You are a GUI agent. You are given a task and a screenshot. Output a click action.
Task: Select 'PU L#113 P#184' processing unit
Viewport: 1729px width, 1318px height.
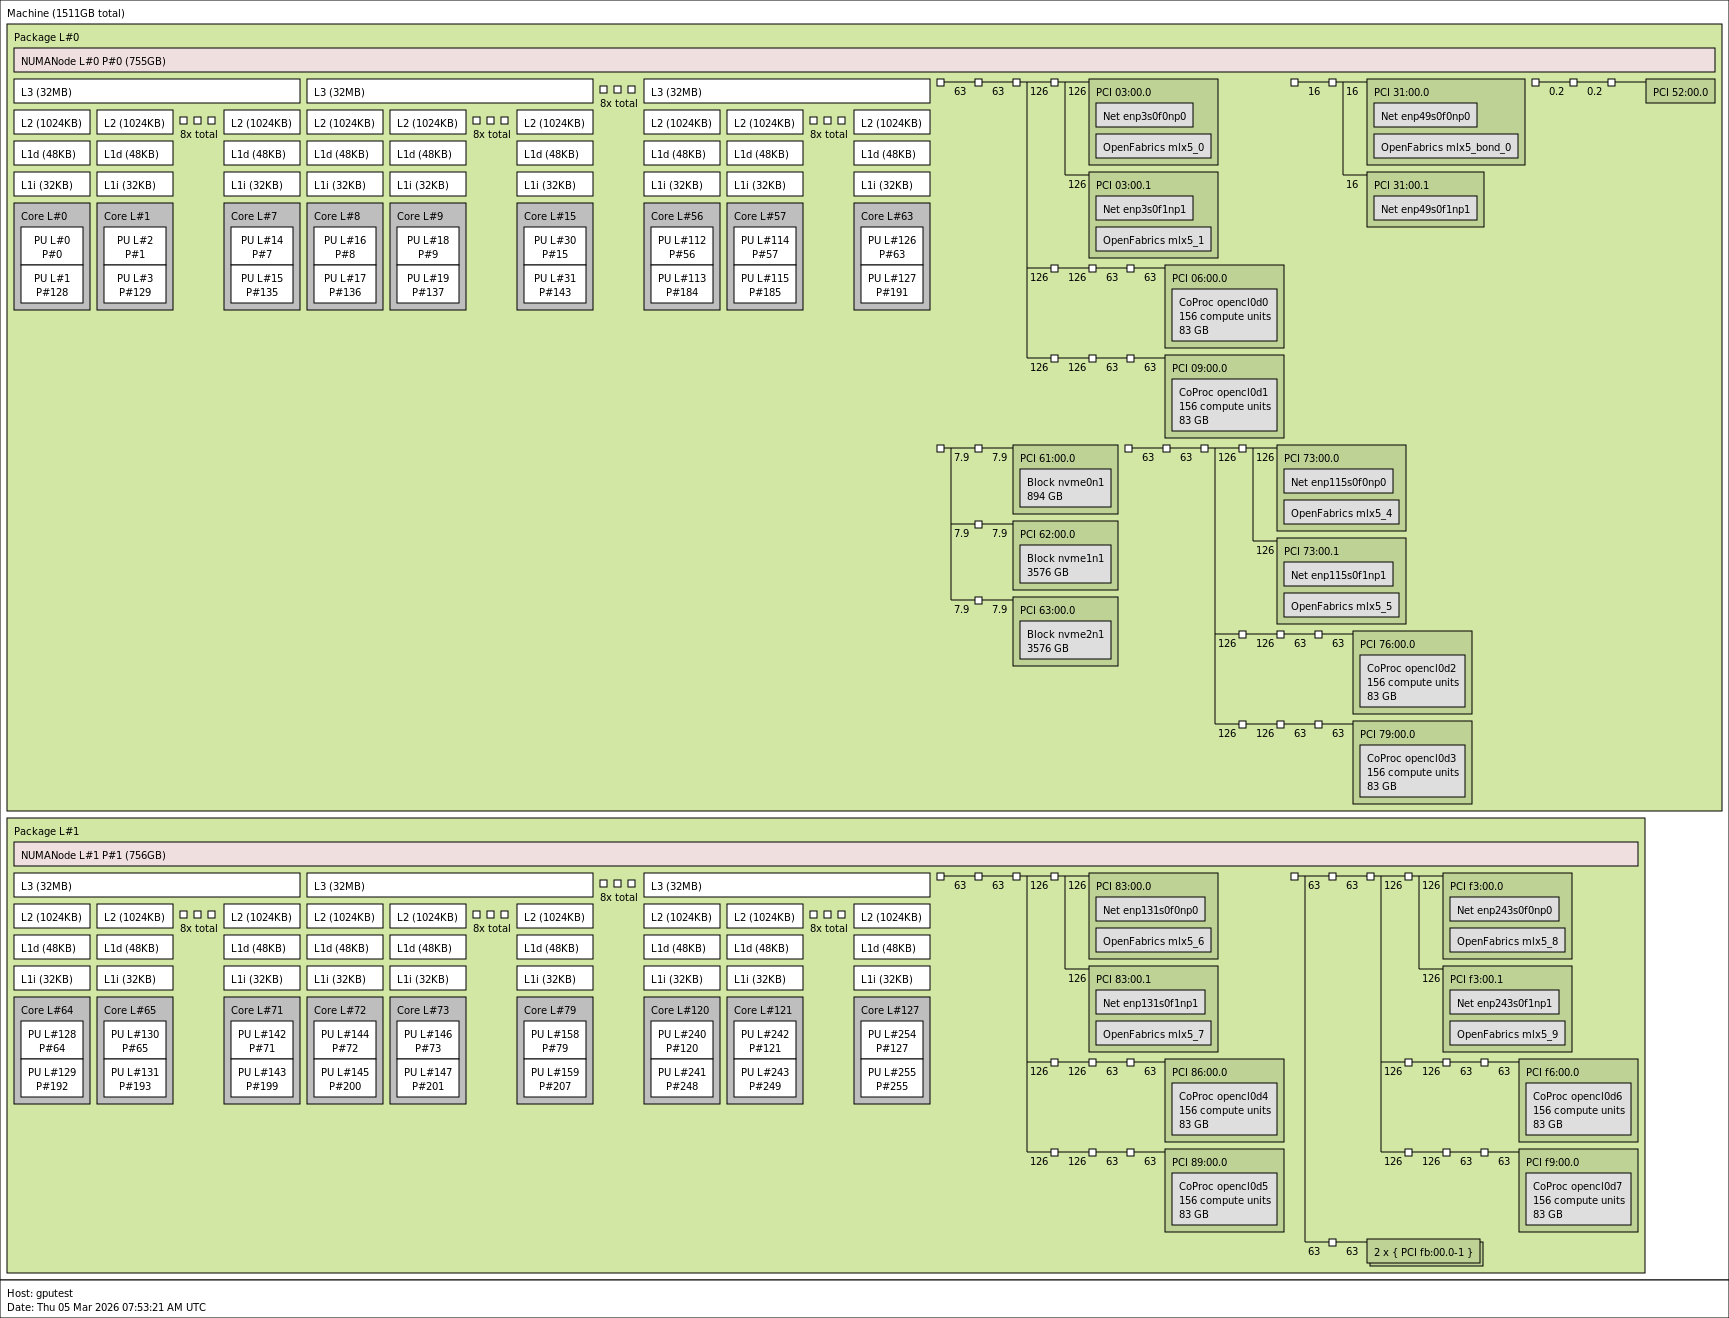pyautogui.click(x=682, y=285)
